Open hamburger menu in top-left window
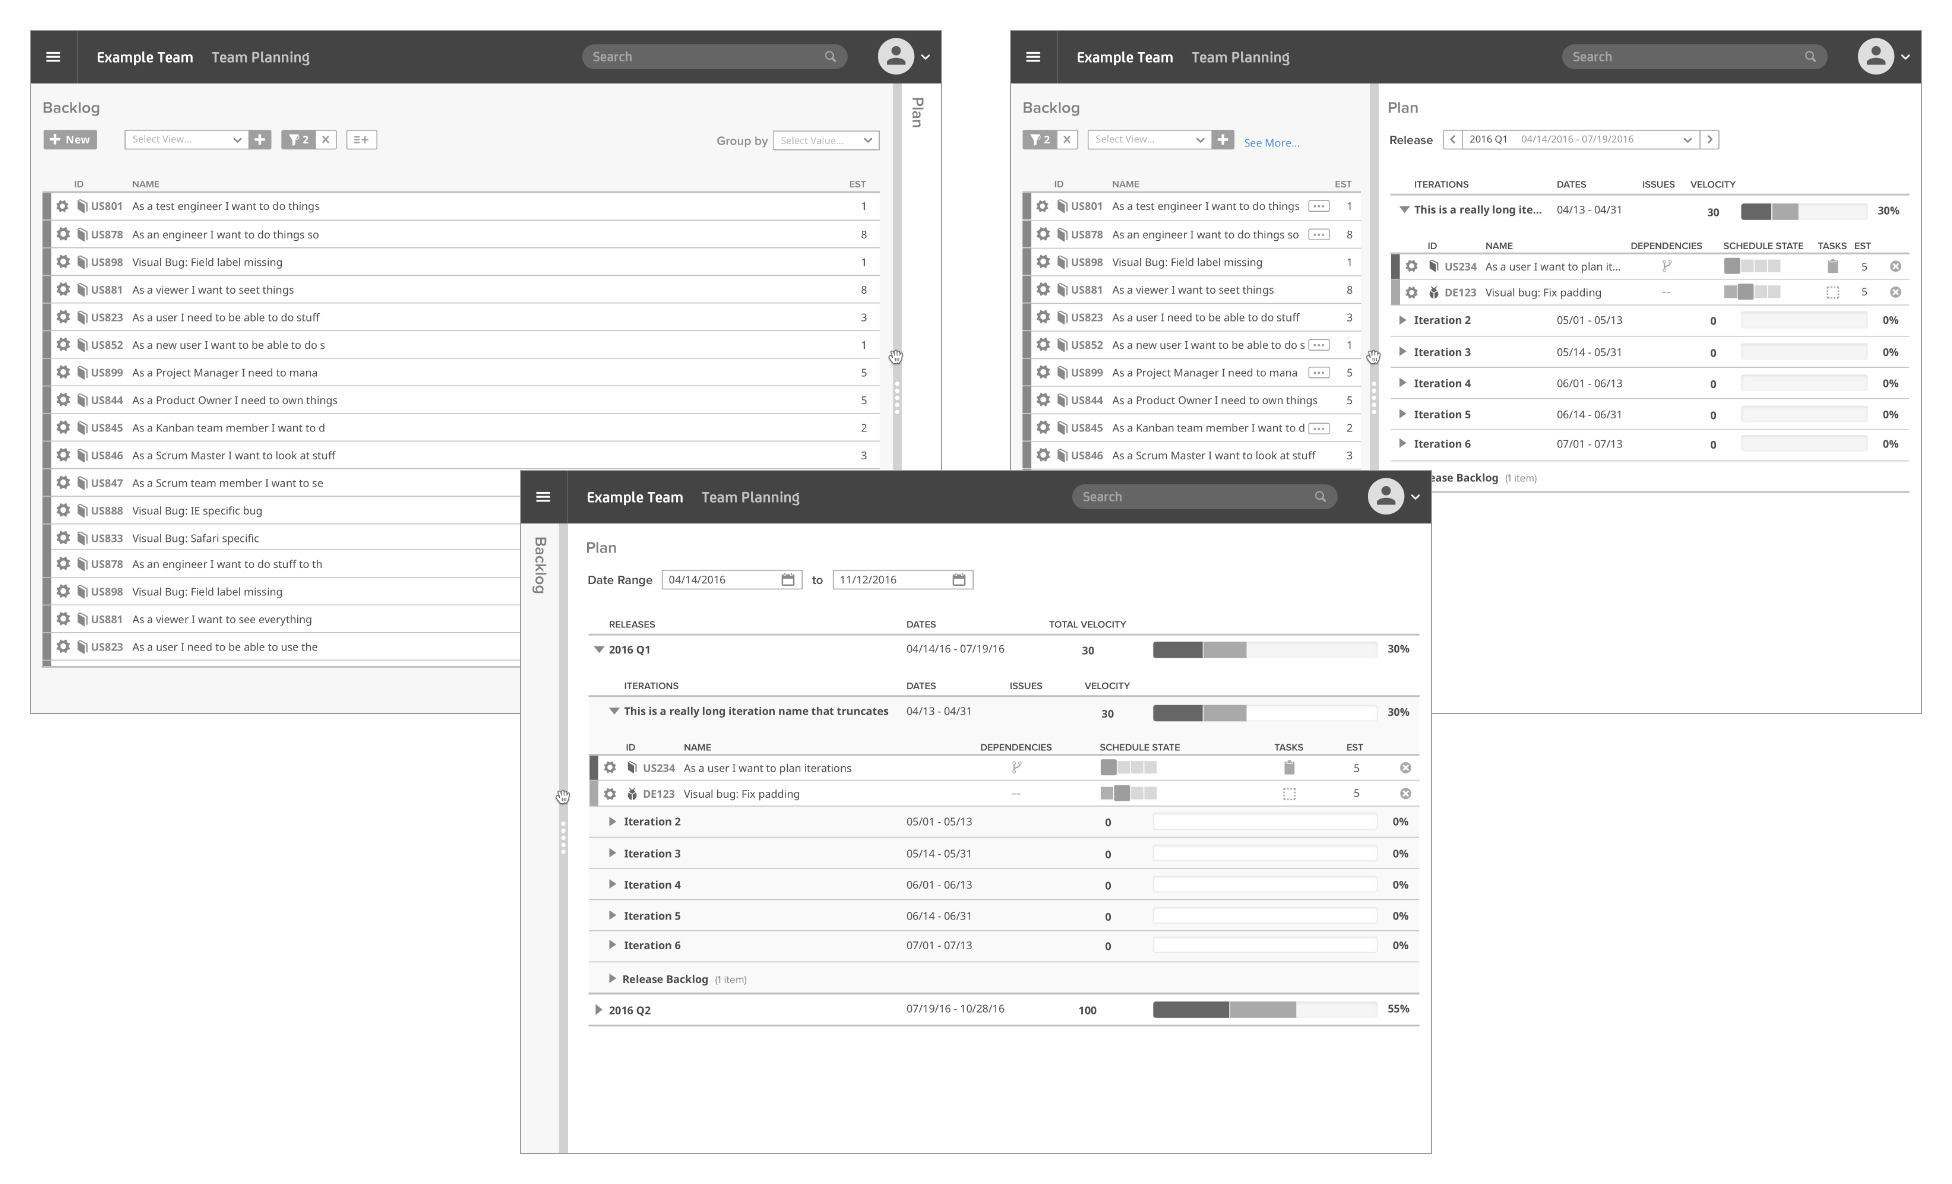This screenshot has width=1952, height=1184. click(53, 57)
